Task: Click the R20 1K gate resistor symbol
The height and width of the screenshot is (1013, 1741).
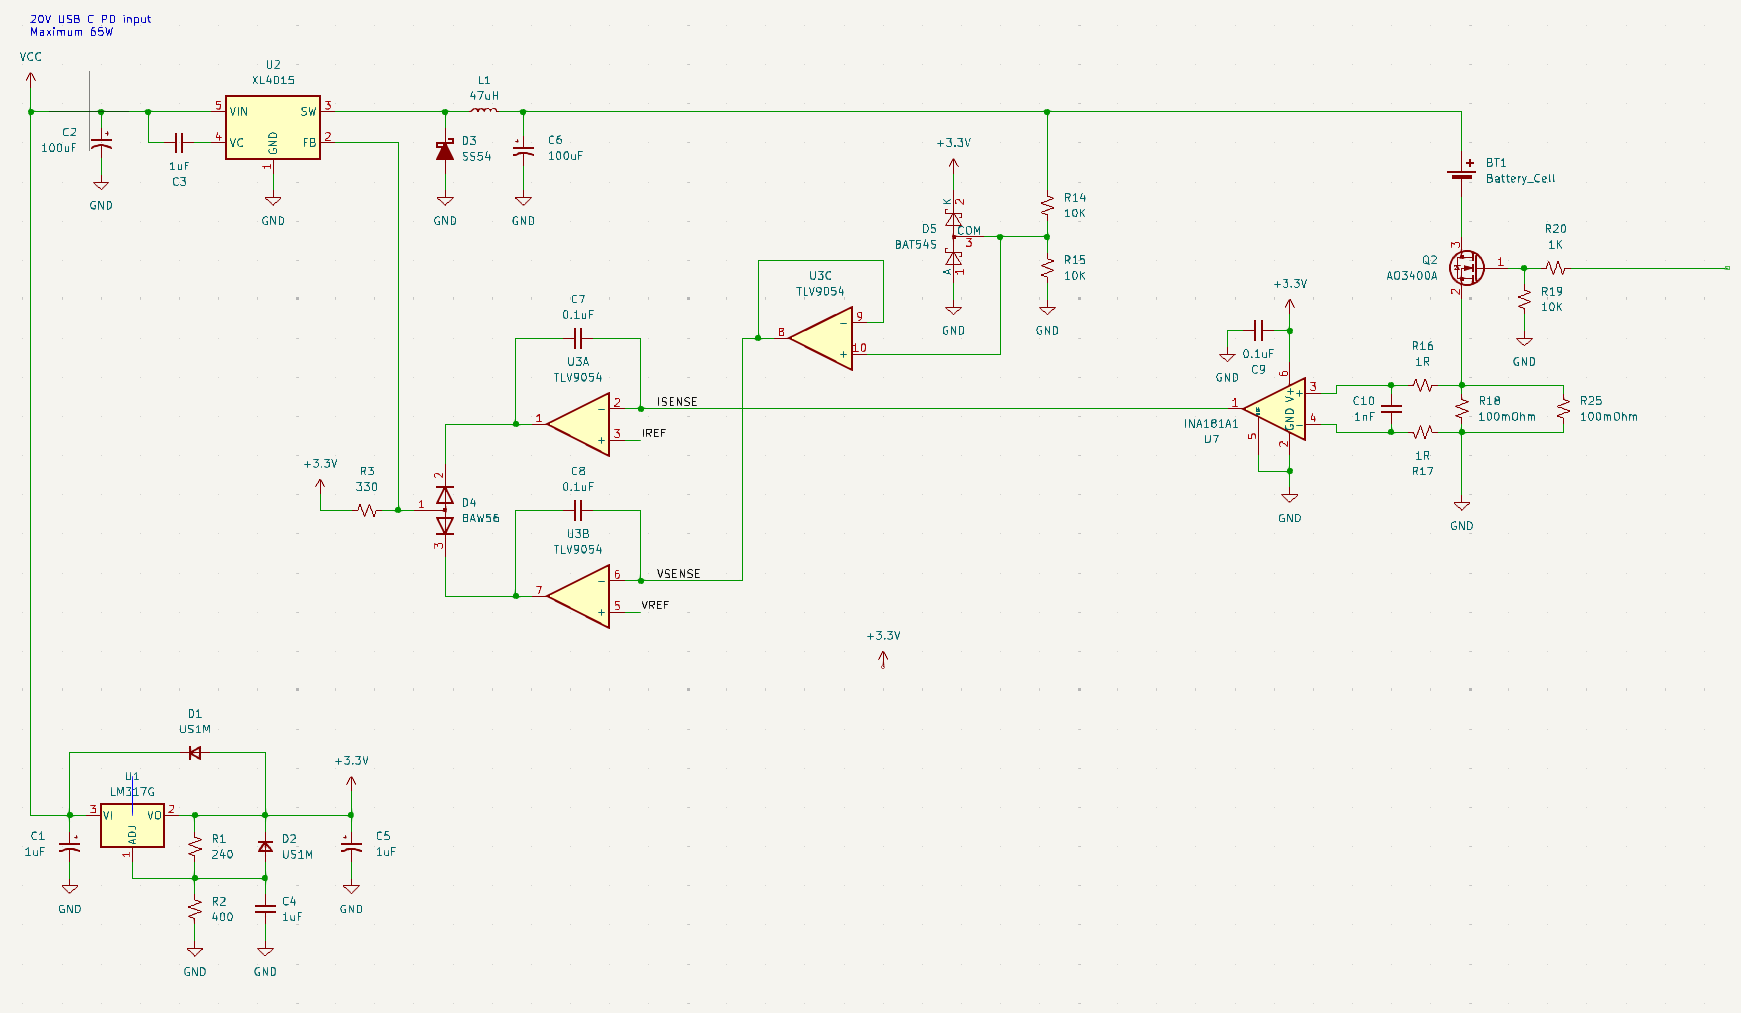Action: 1555,268
